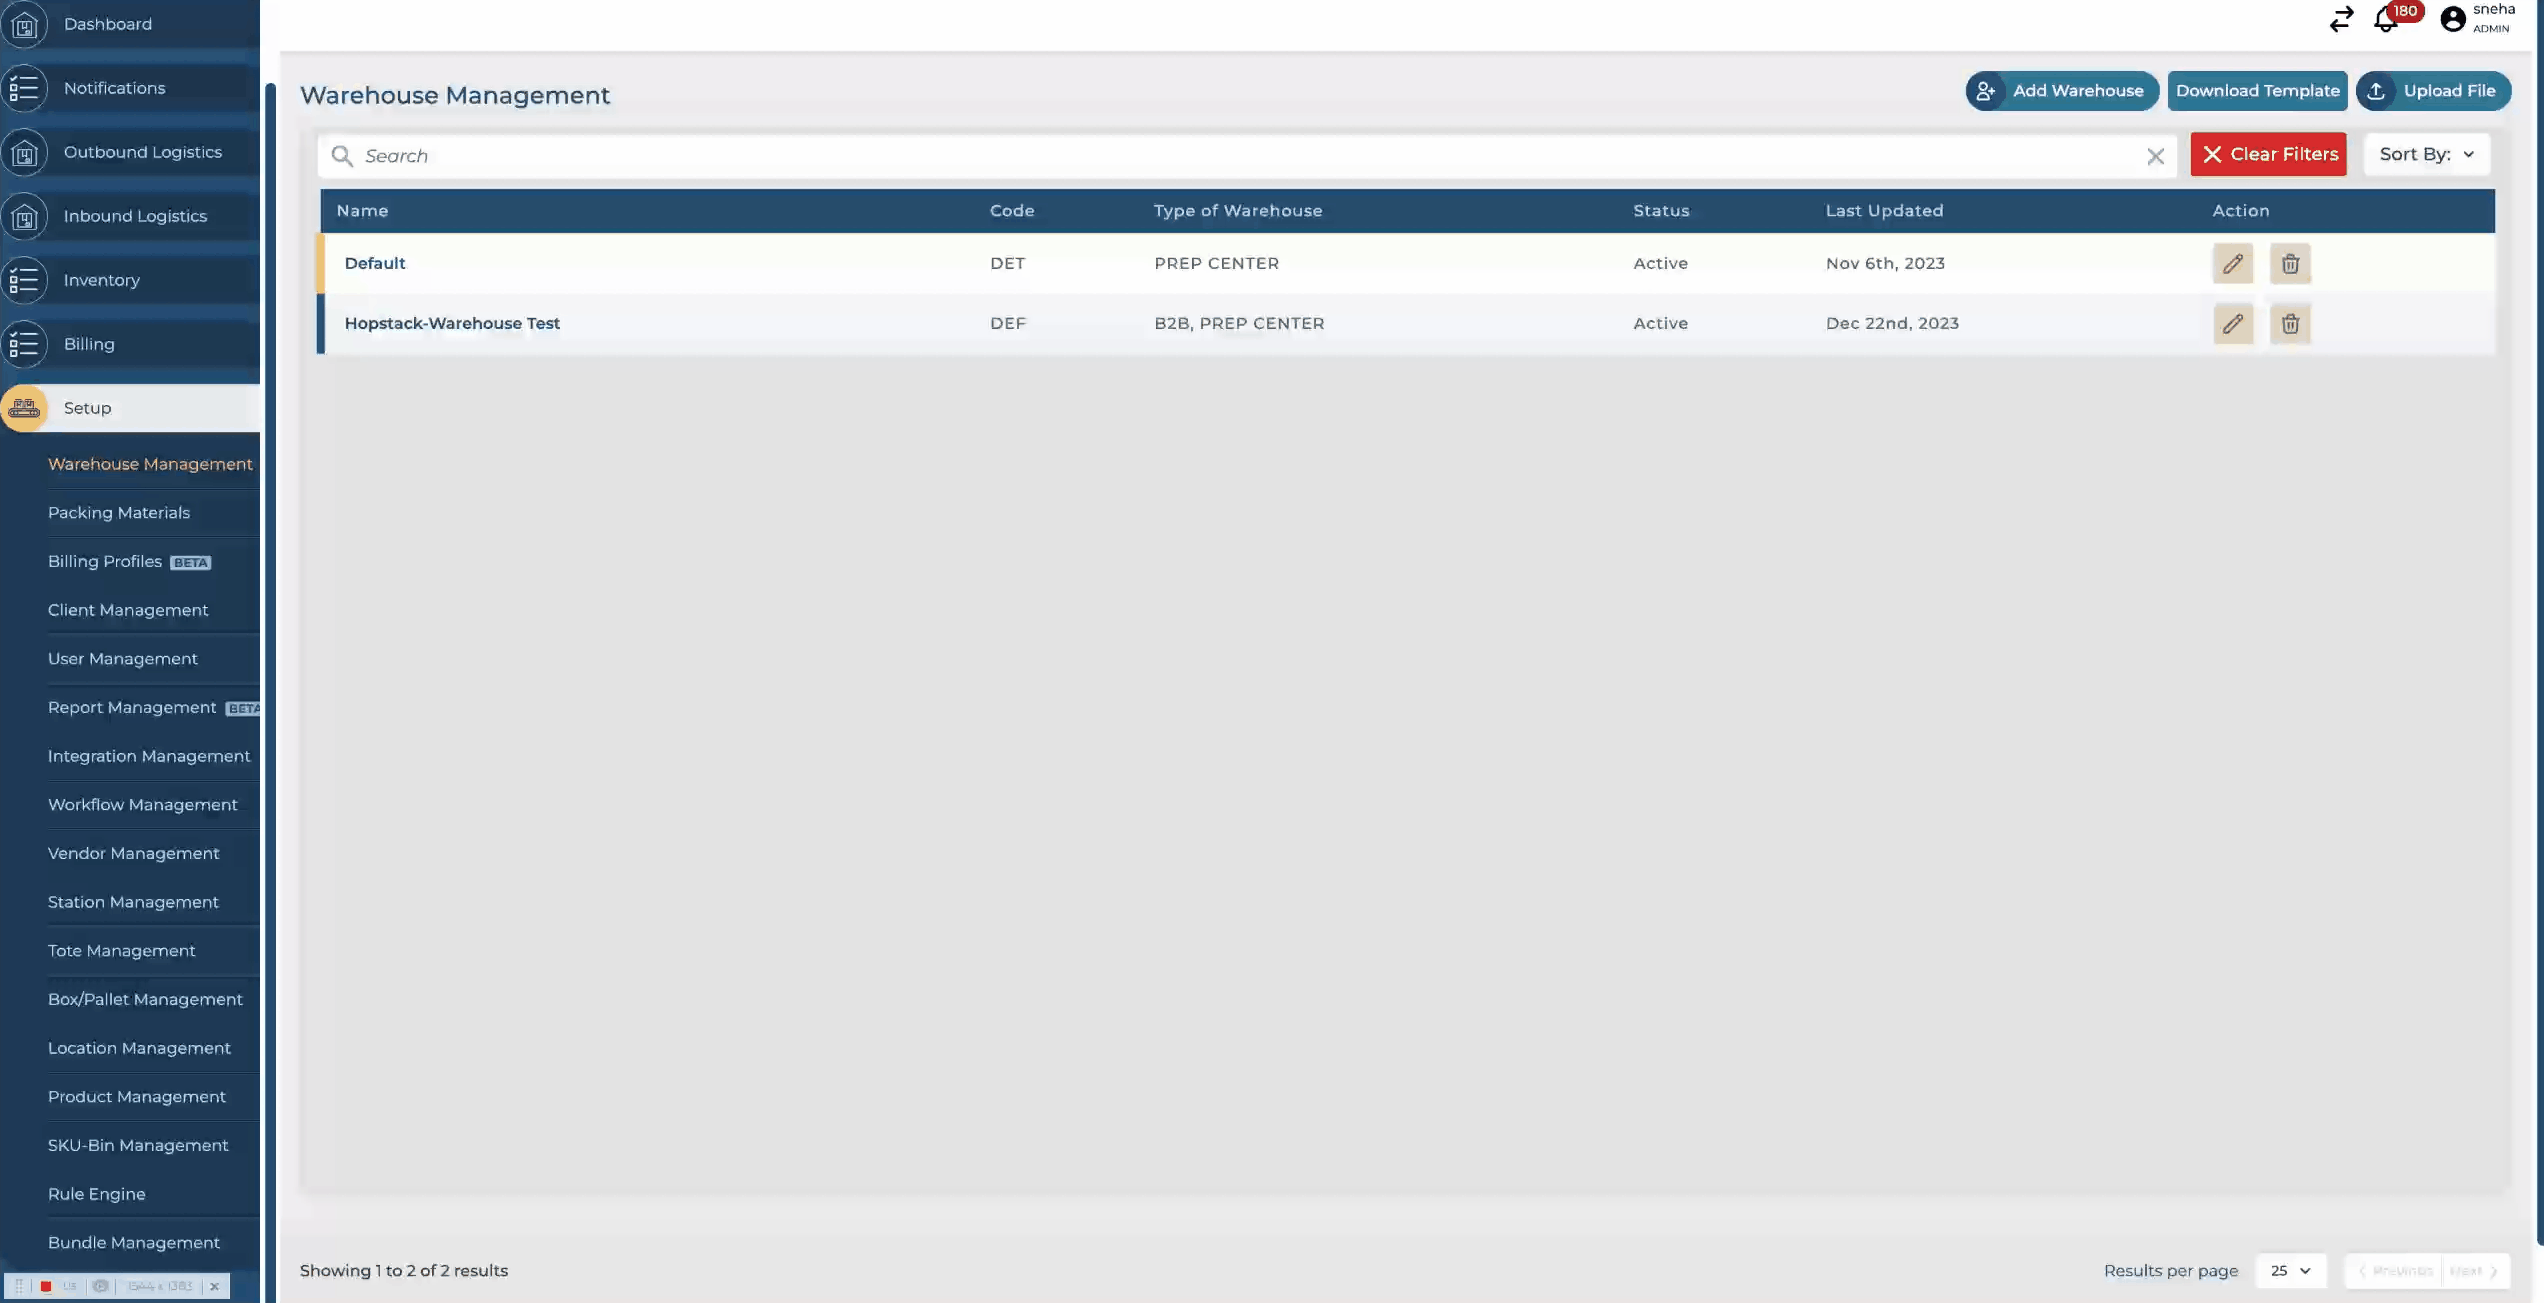The image size is (2544, 1303).
Task: Click the swap arrows icon in the header
Action: (2341, 19)
